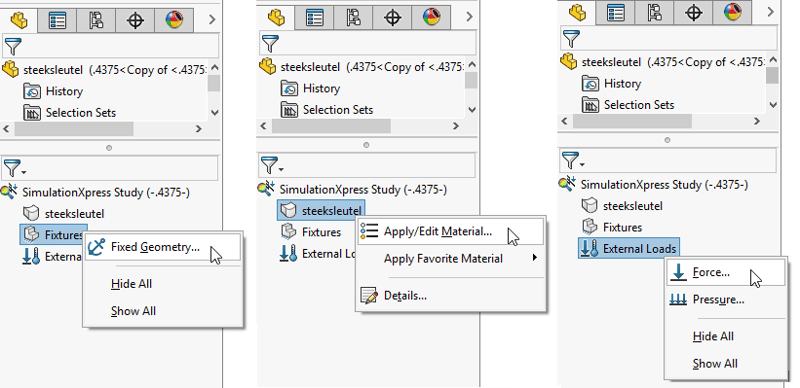Image resolution: width=800 pixels, height=388 pixels.
Task: Open FeatureManager tab in the Force menu panel
Action: (577, 12)
